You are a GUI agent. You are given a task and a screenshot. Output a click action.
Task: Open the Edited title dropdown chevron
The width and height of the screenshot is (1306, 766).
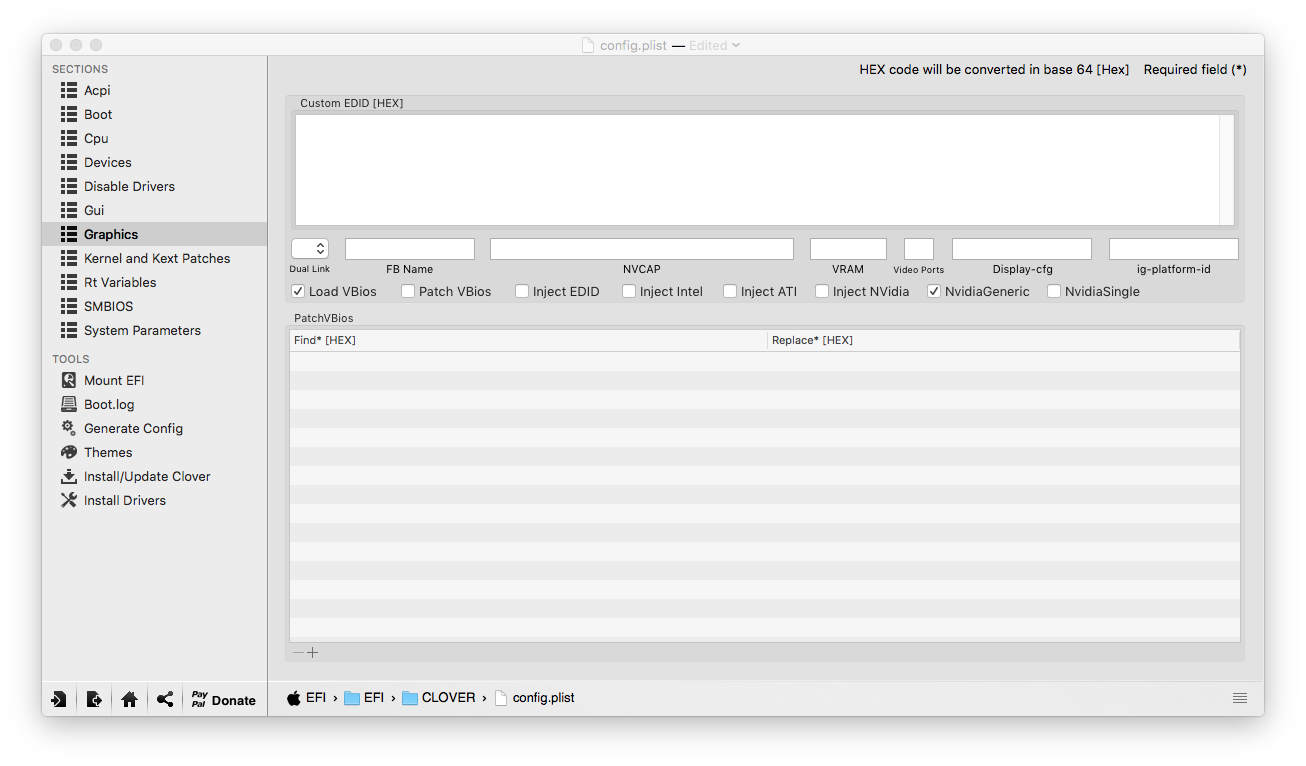tap(736, 45)
